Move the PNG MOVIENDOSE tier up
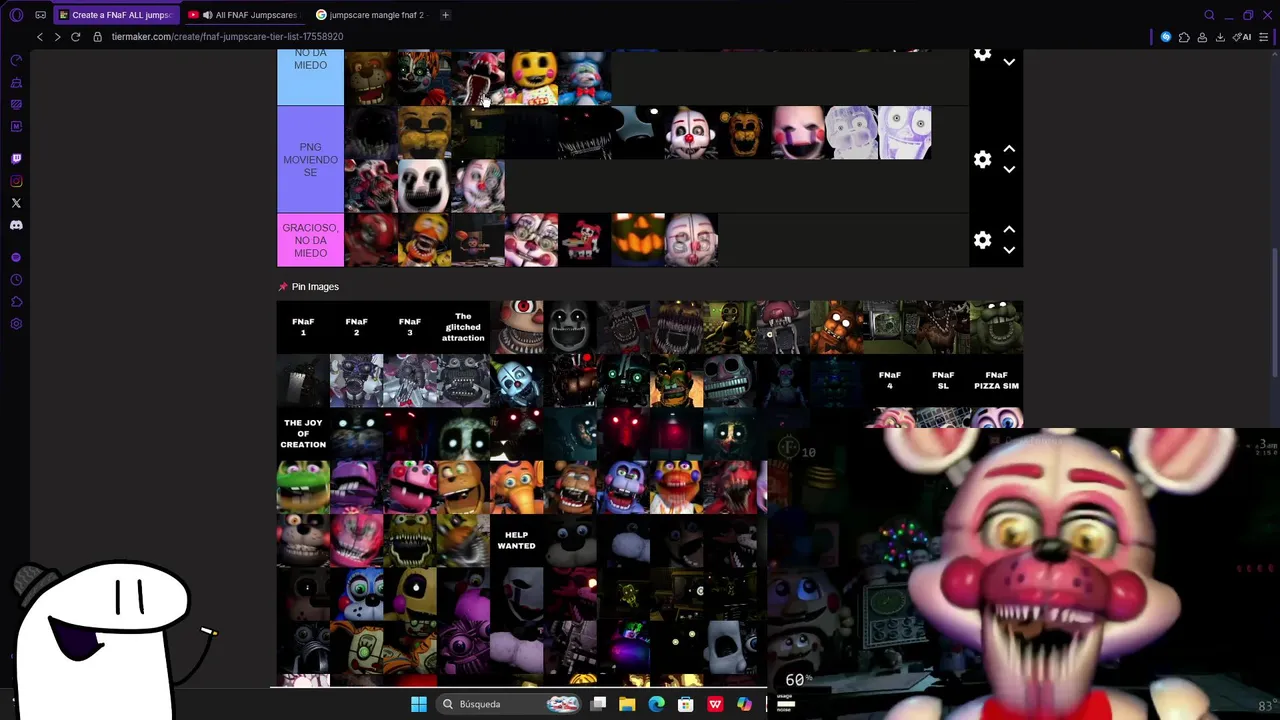Image resolution: width=1280 pixels, height=720 pixels. point(1009,149)
